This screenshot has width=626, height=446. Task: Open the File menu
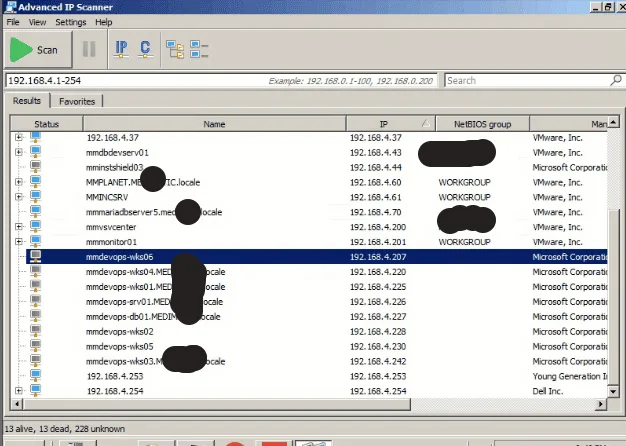pos(13,22)
